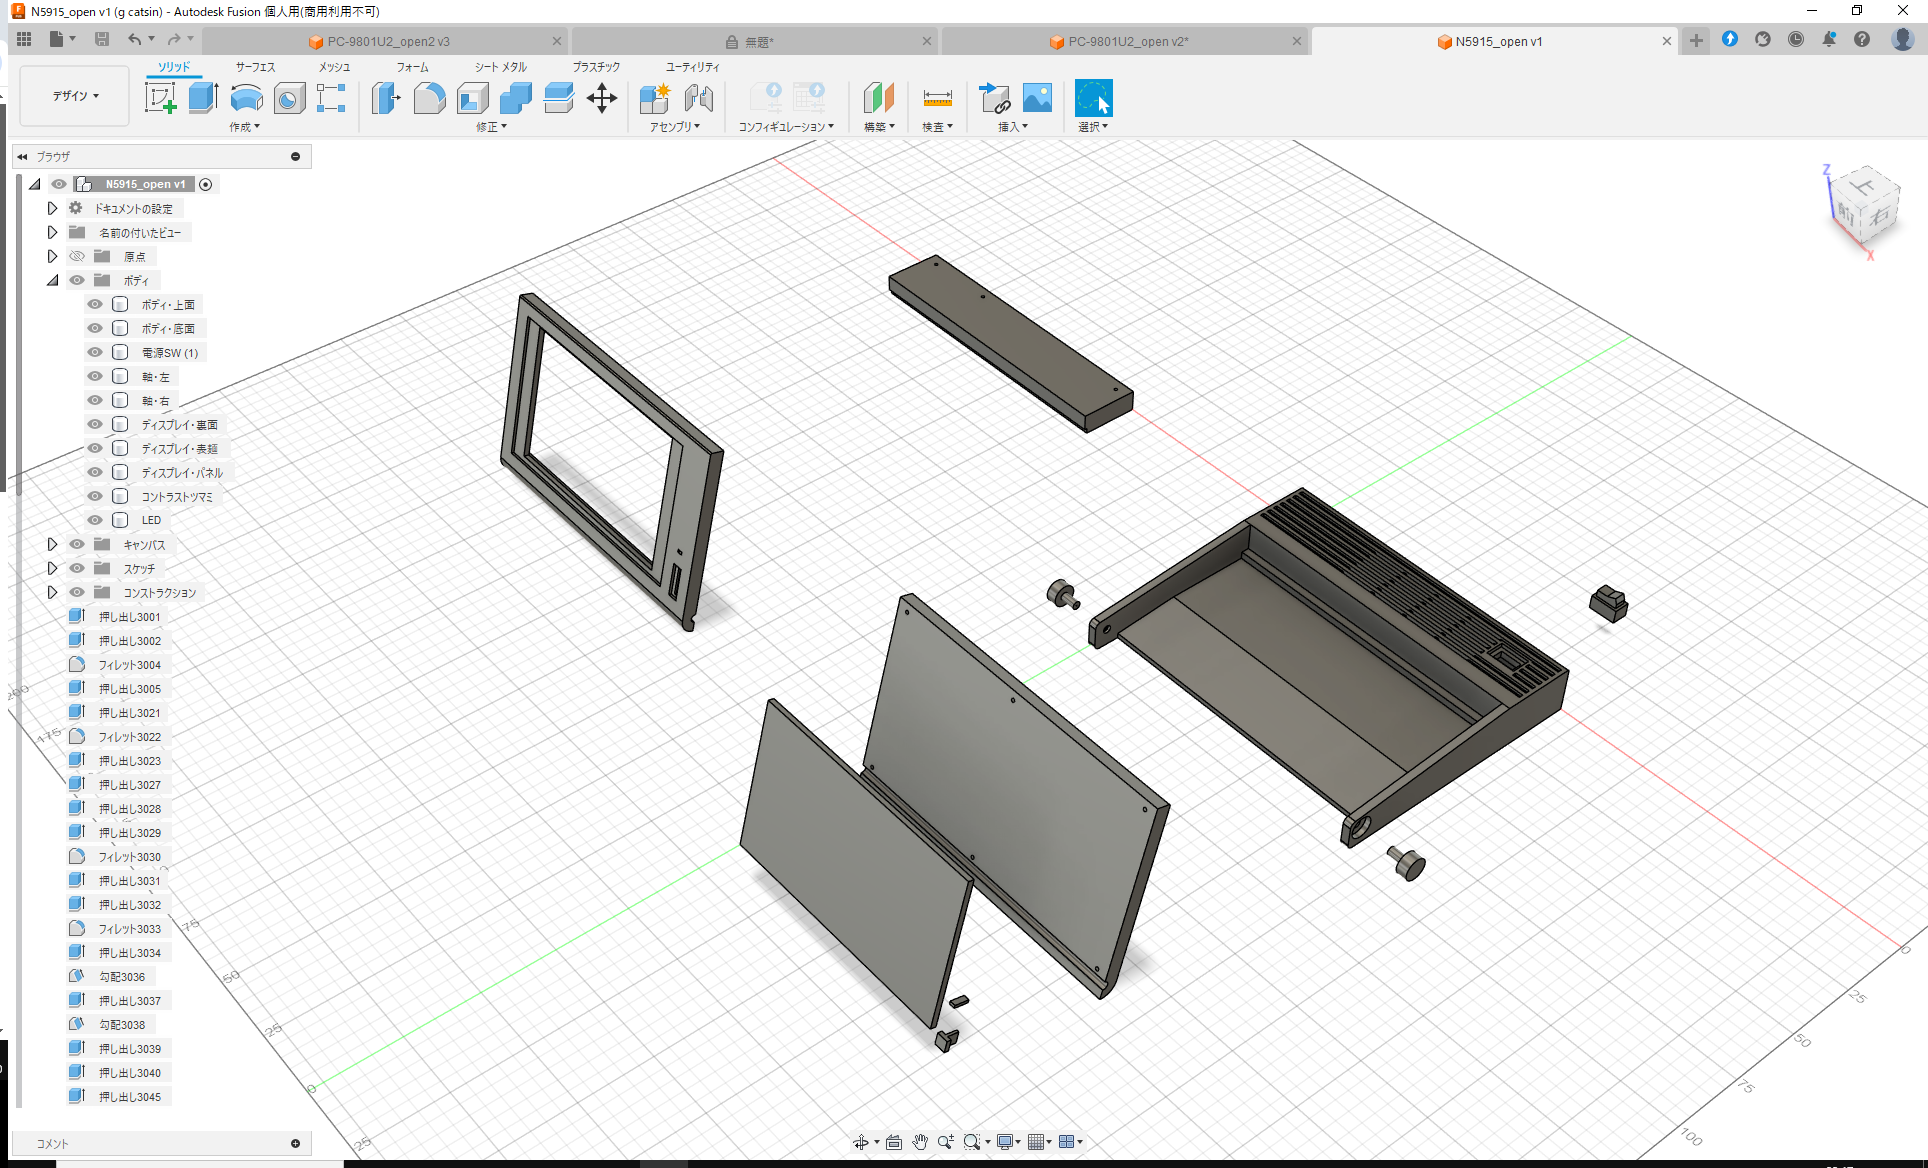
Task: Click the 右 face on the ViewCube
Action: pos(1880,216)
